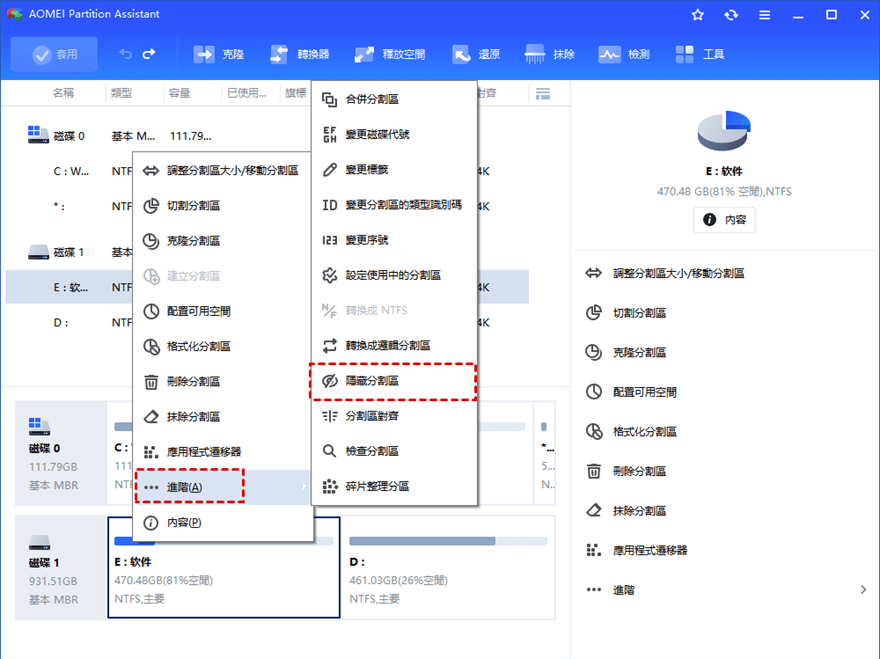Open the 抹除 wipe tool
880x659 pixels.
(x=549, y=54)
